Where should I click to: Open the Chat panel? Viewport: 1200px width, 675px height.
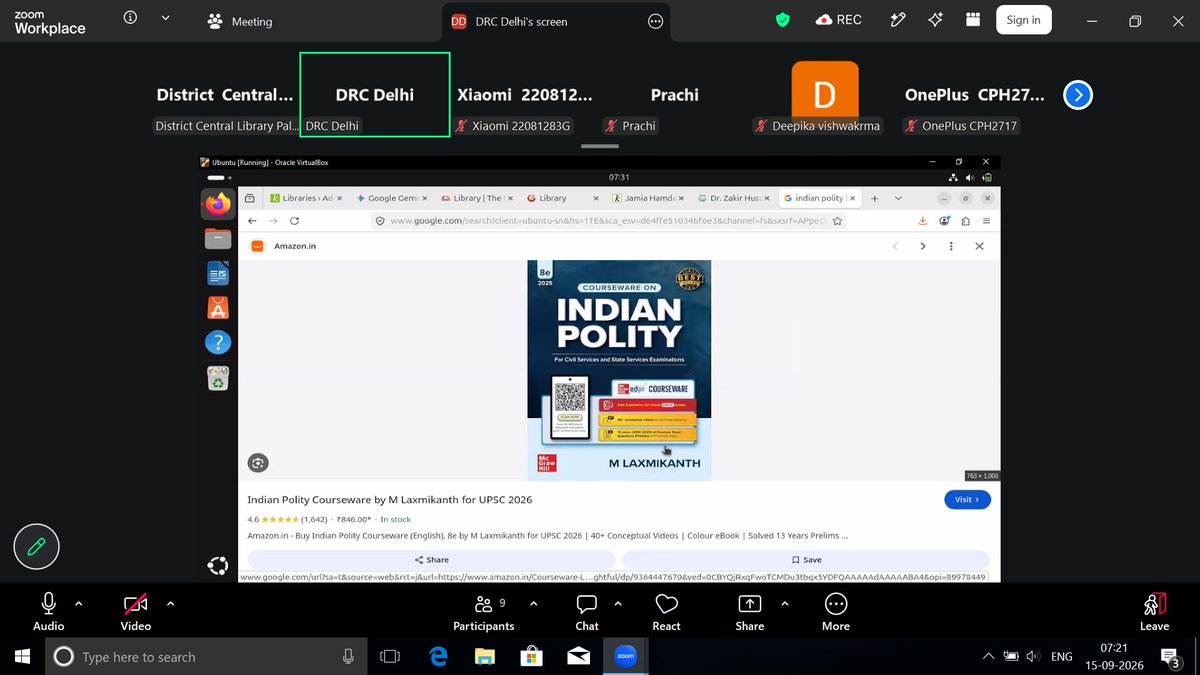tap(587, 612)
